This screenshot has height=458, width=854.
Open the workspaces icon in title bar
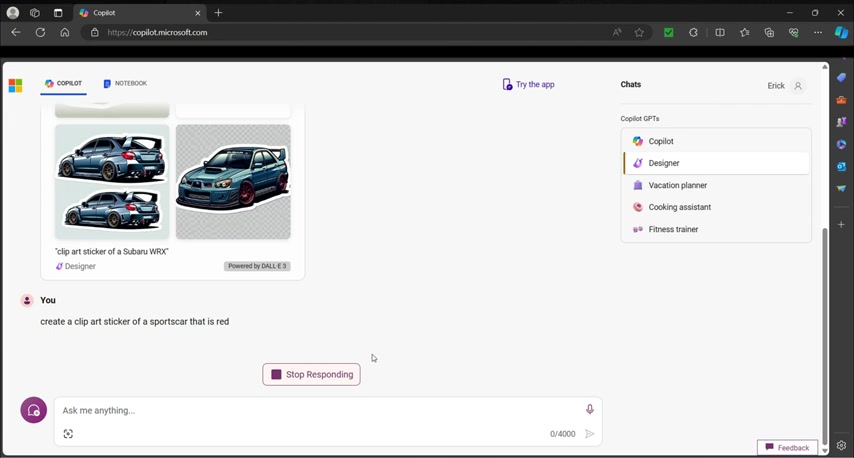[35, 13]
